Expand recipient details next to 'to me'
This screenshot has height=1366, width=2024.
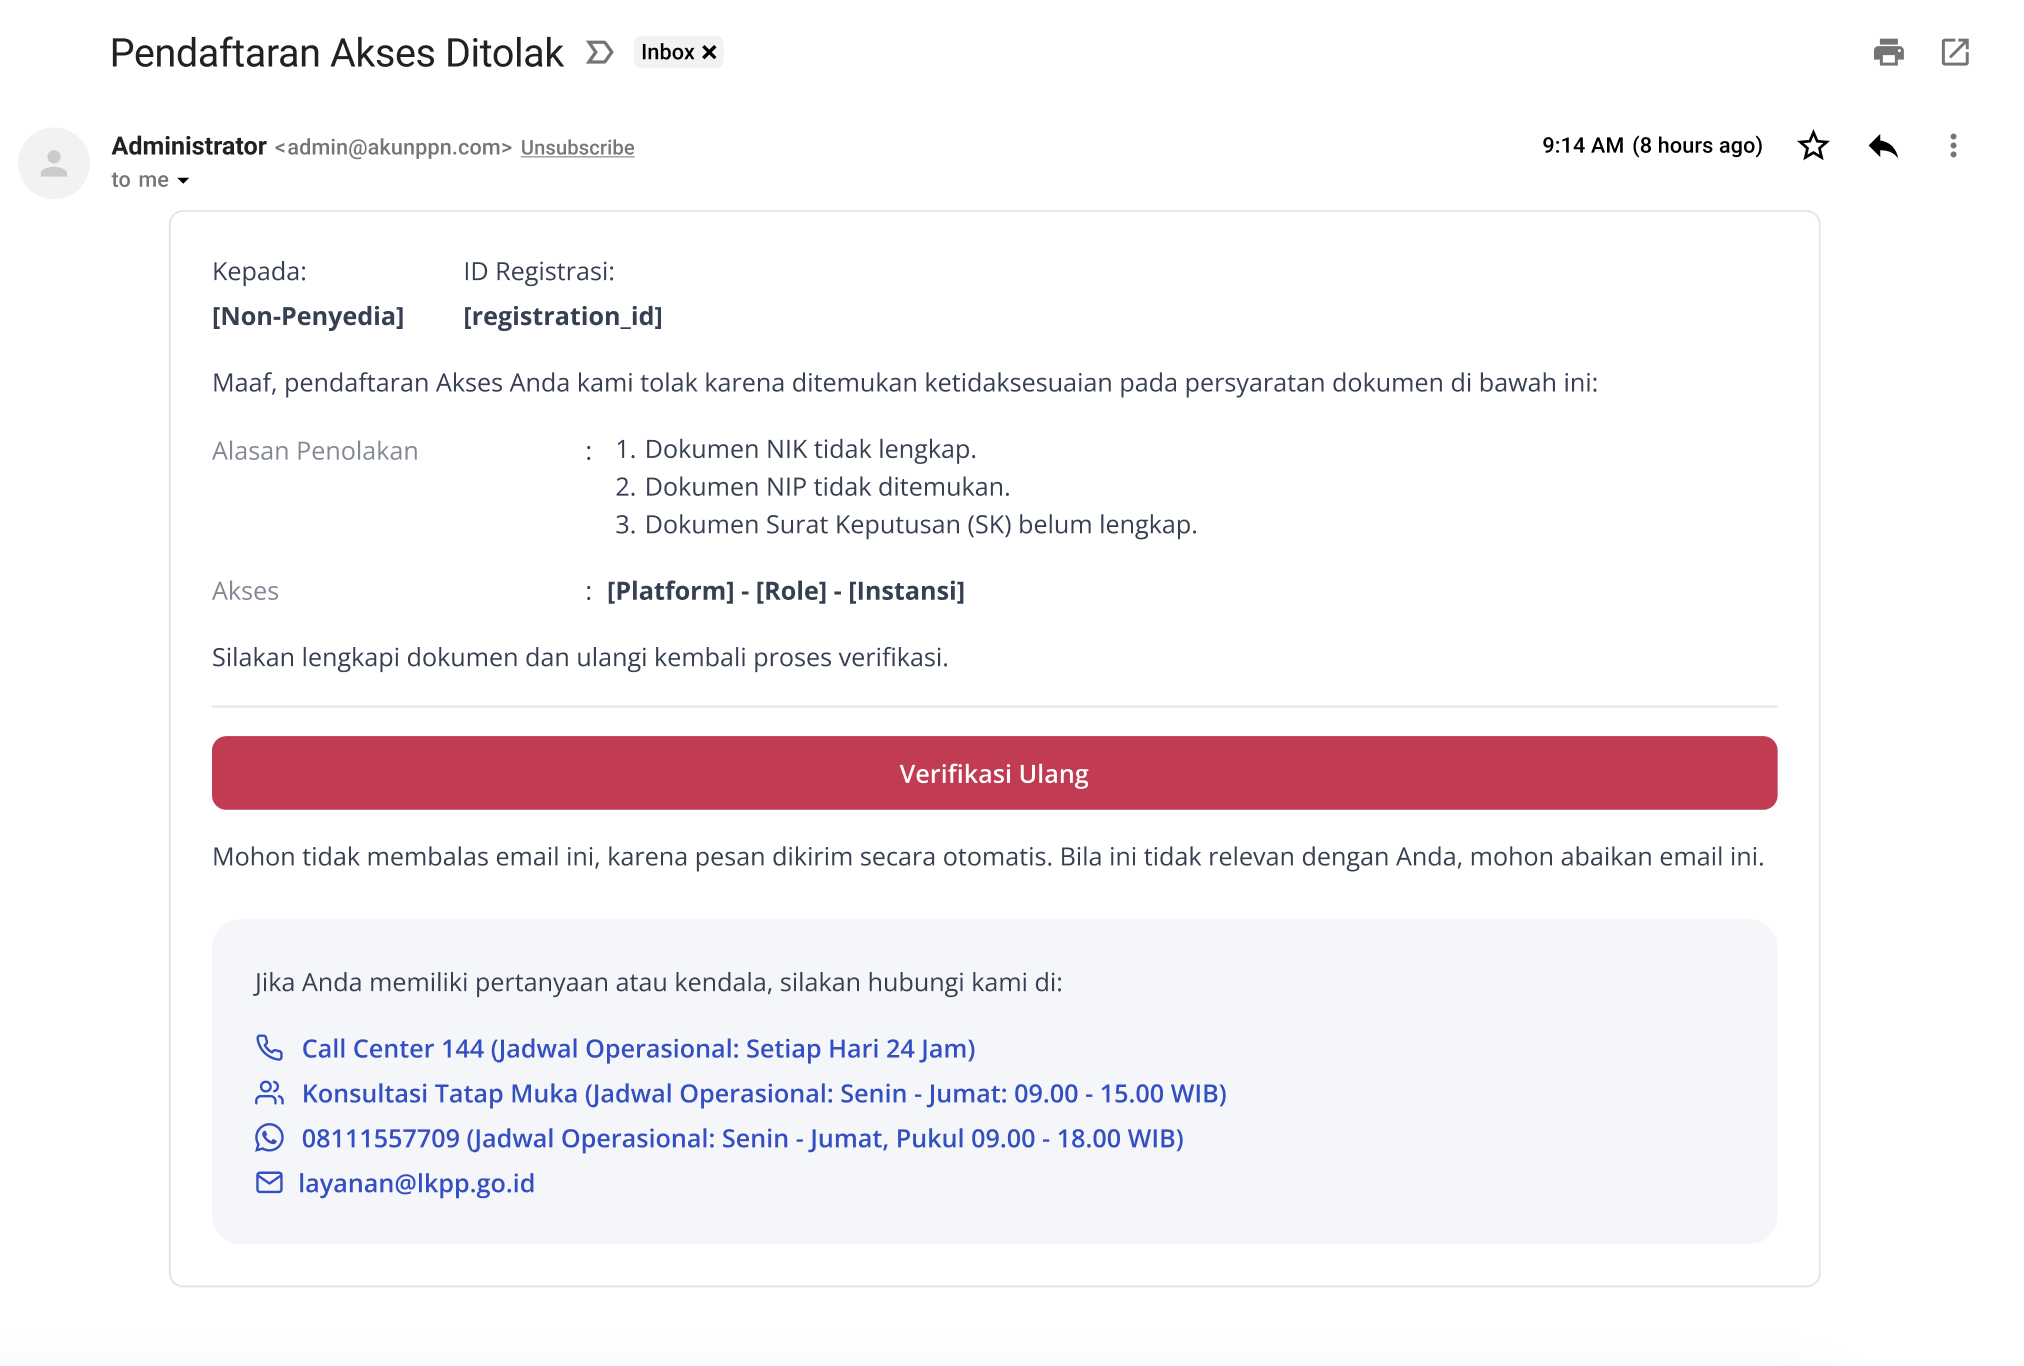(x=183, y=181)
